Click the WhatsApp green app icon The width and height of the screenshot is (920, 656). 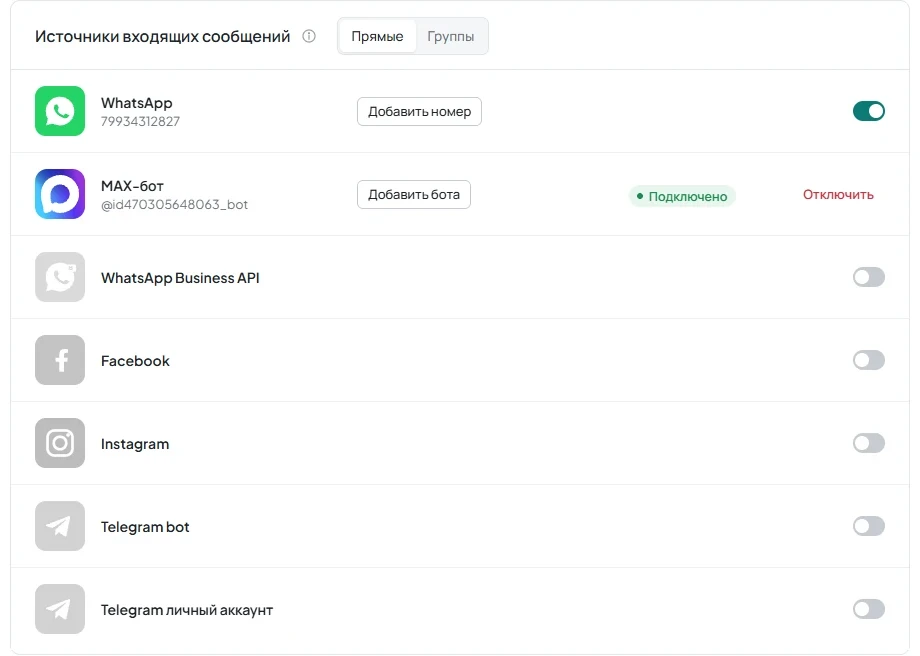click(x=60, y=111)
